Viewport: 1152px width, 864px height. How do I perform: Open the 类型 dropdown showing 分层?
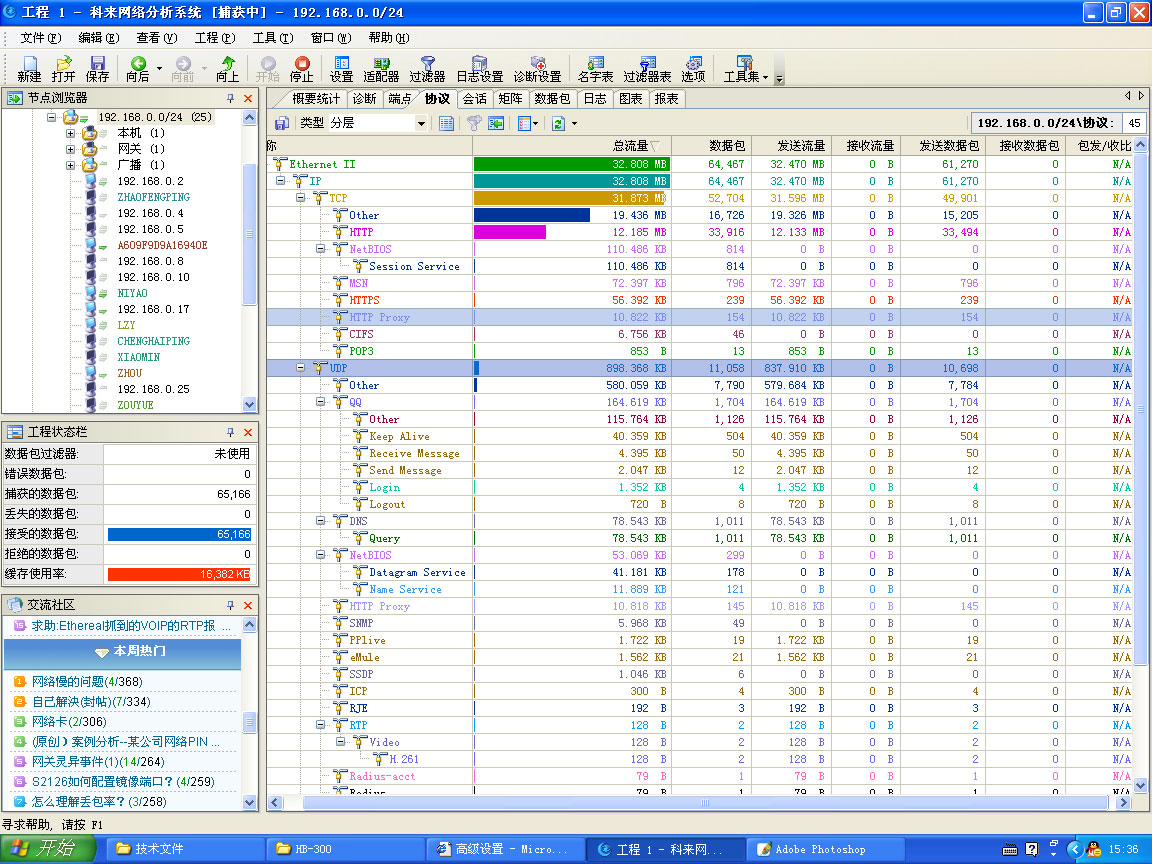(420, 123)
